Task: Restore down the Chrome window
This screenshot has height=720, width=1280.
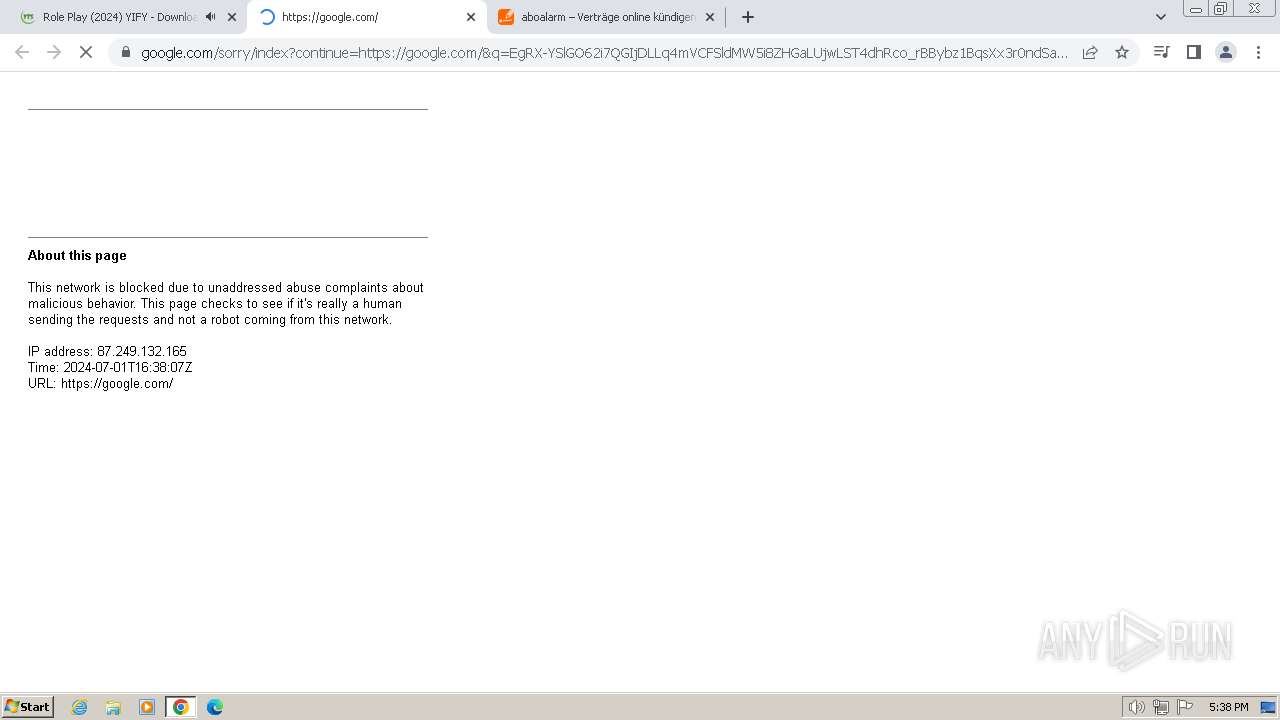Action: [1221, 9]
